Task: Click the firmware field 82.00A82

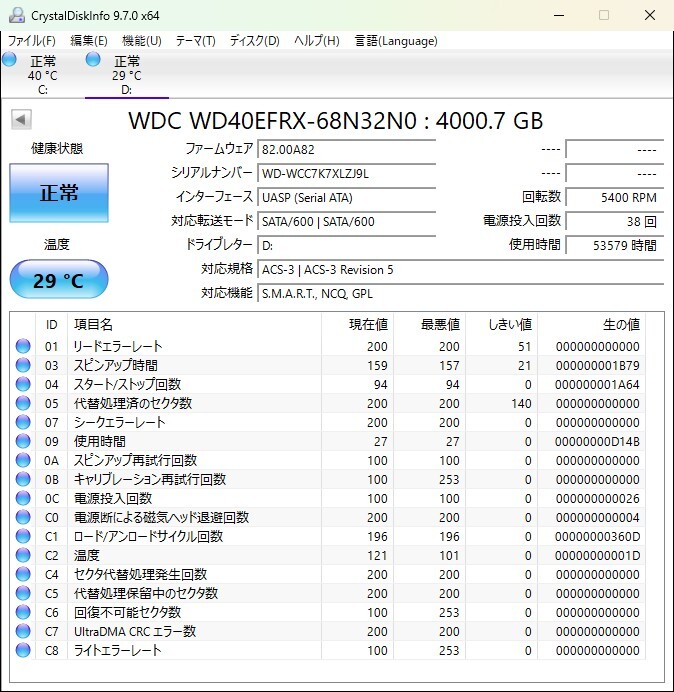Action: point(346,149)
